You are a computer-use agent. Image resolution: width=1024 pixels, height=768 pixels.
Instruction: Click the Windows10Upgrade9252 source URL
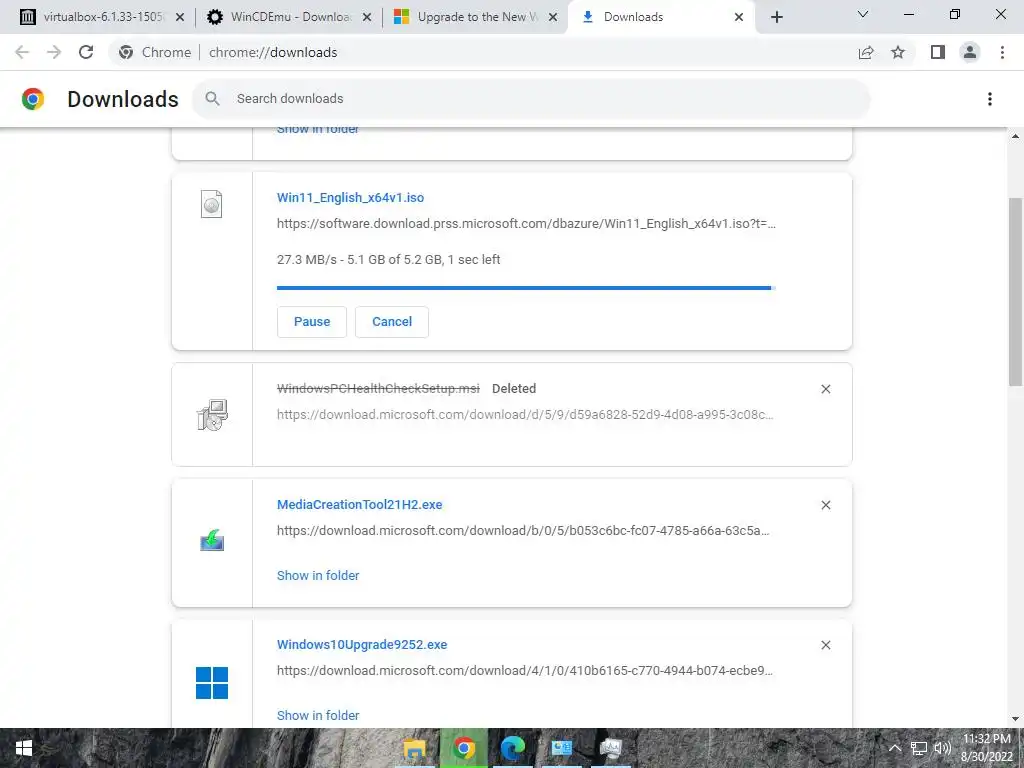525,670
